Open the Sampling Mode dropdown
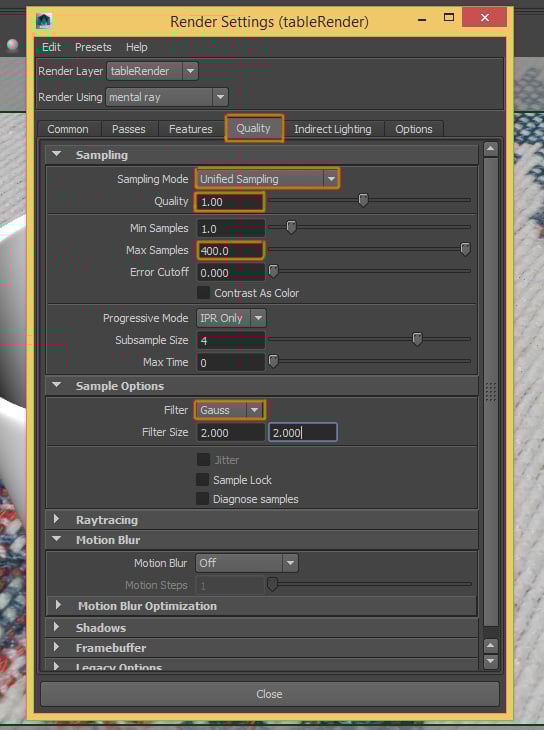This screenshot has height=730, width=544. [x=267, y=179]
